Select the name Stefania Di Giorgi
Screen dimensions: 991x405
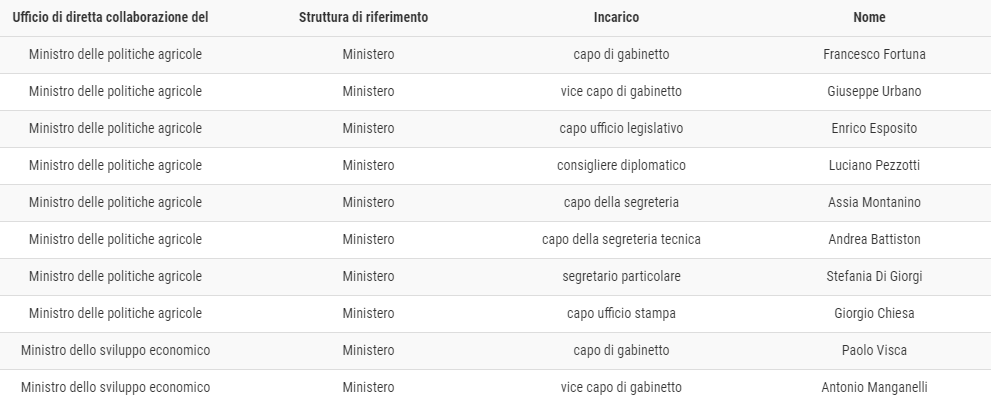tap(874, 276)
